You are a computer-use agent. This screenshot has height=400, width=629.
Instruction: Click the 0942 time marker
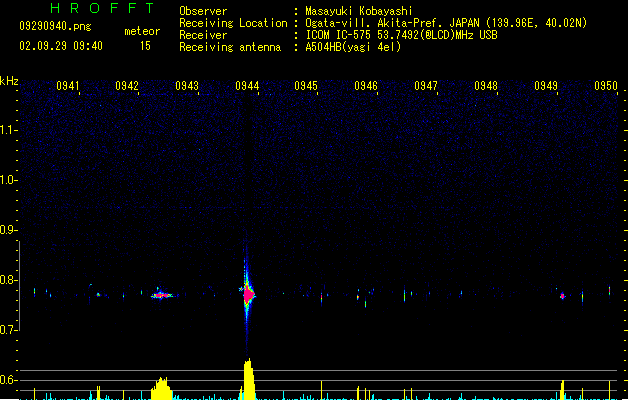pos(127,86)
